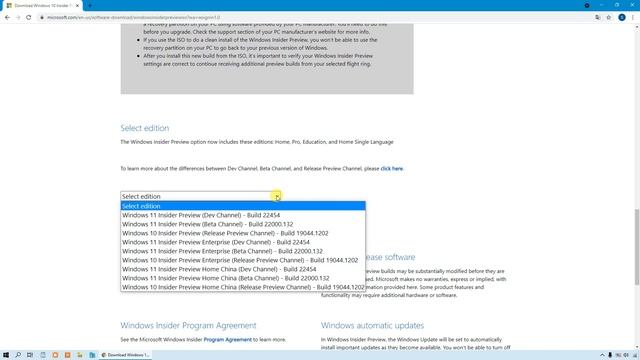Click the volume speaker tray icon
Viewport: 640px width, 360px height.
[626, 355]
